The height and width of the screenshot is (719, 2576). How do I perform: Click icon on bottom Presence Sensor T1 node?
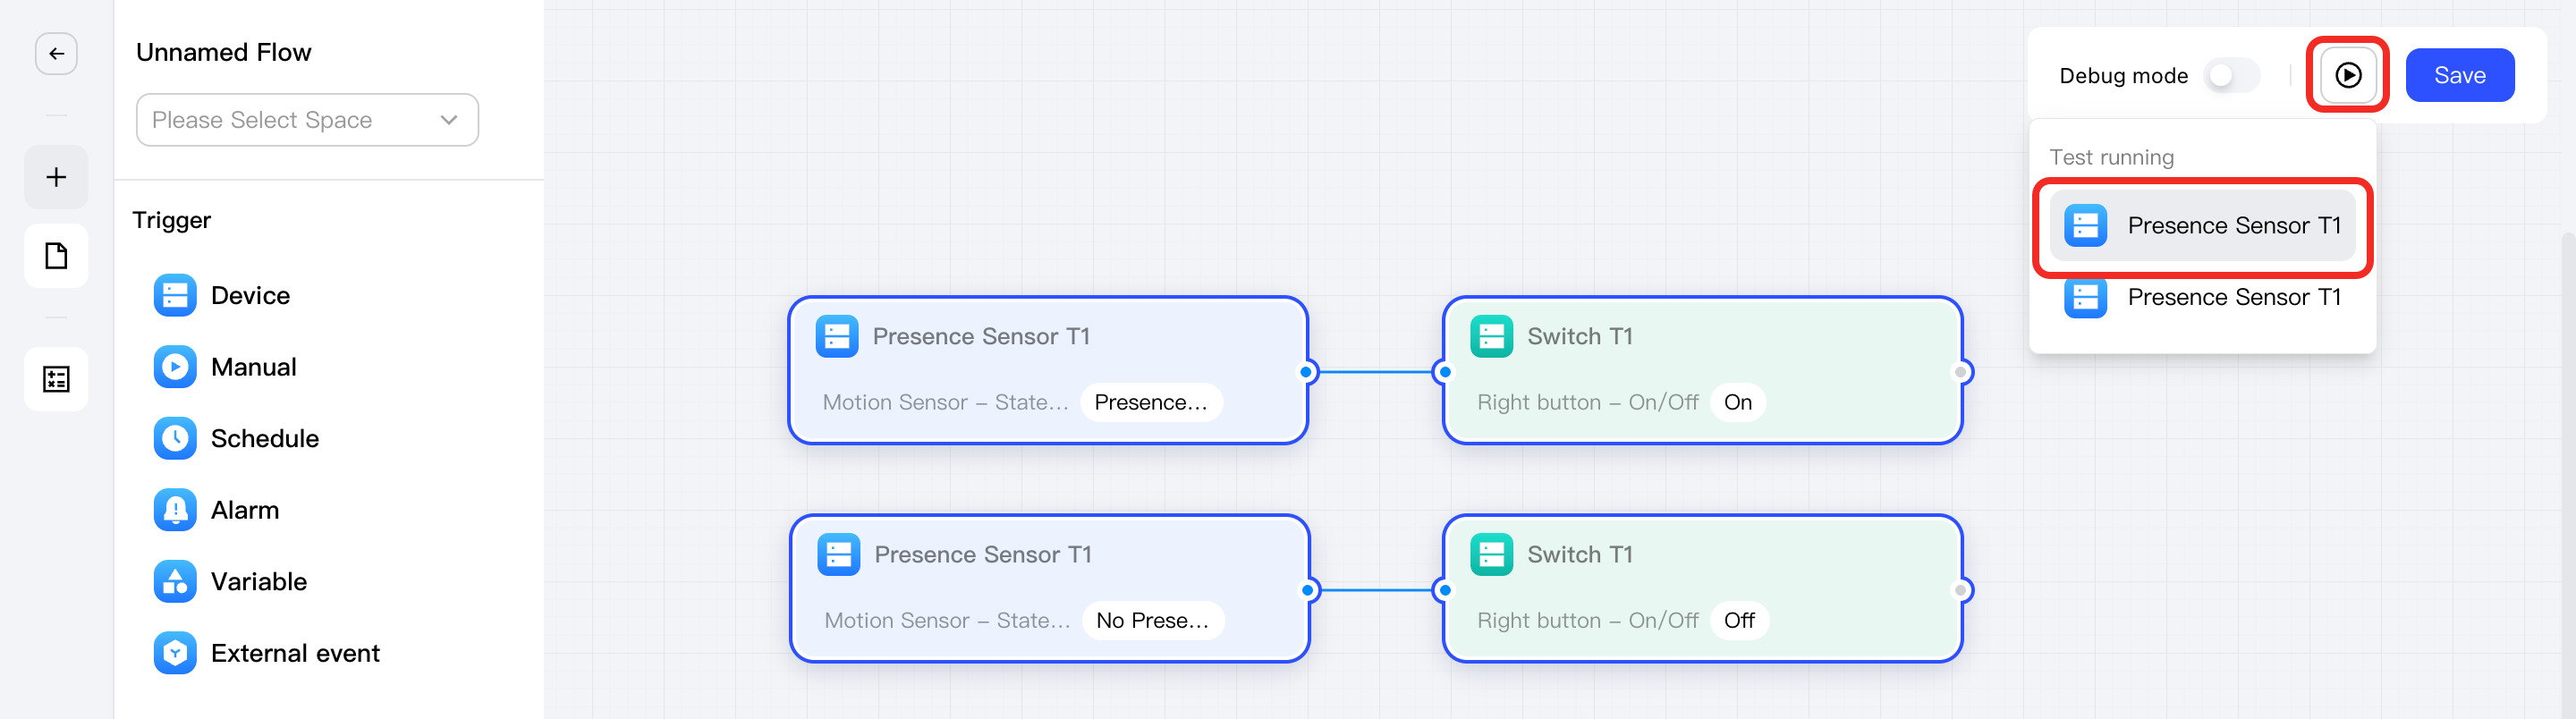click(838, 554)
